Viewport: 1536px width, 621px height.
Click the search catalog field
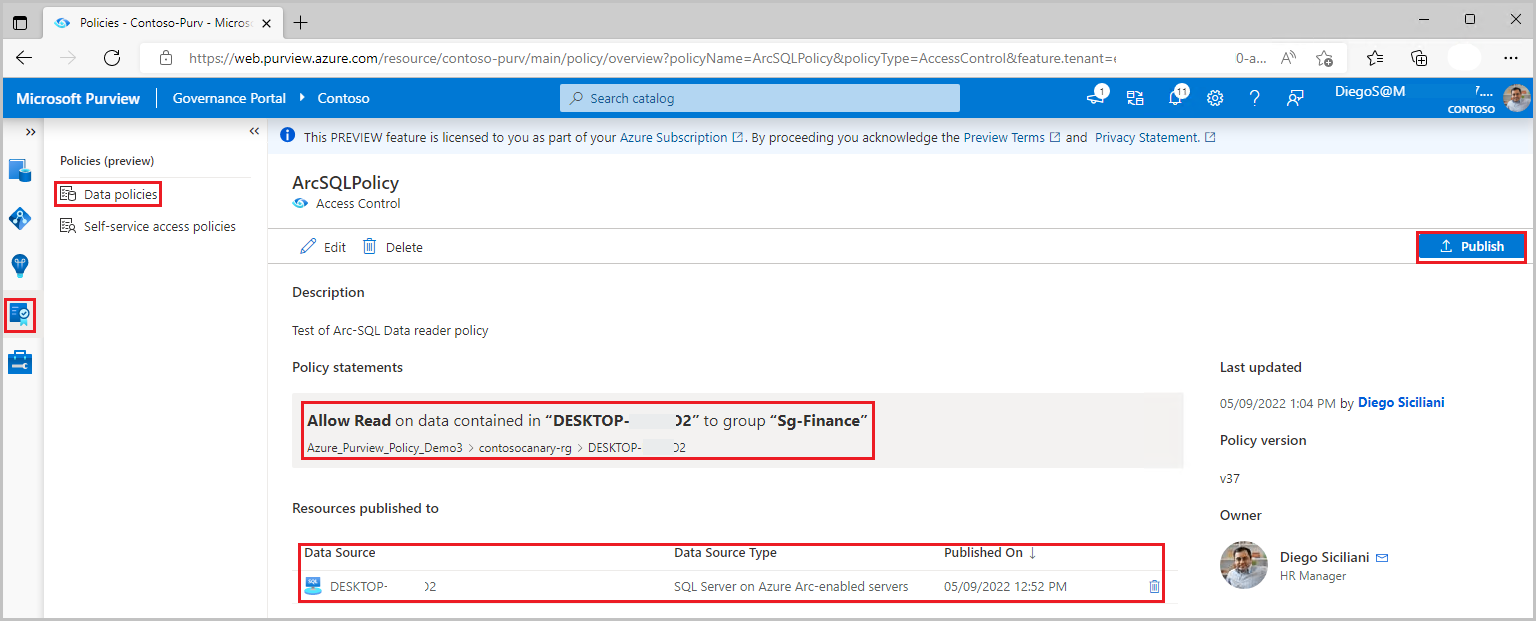758,98
